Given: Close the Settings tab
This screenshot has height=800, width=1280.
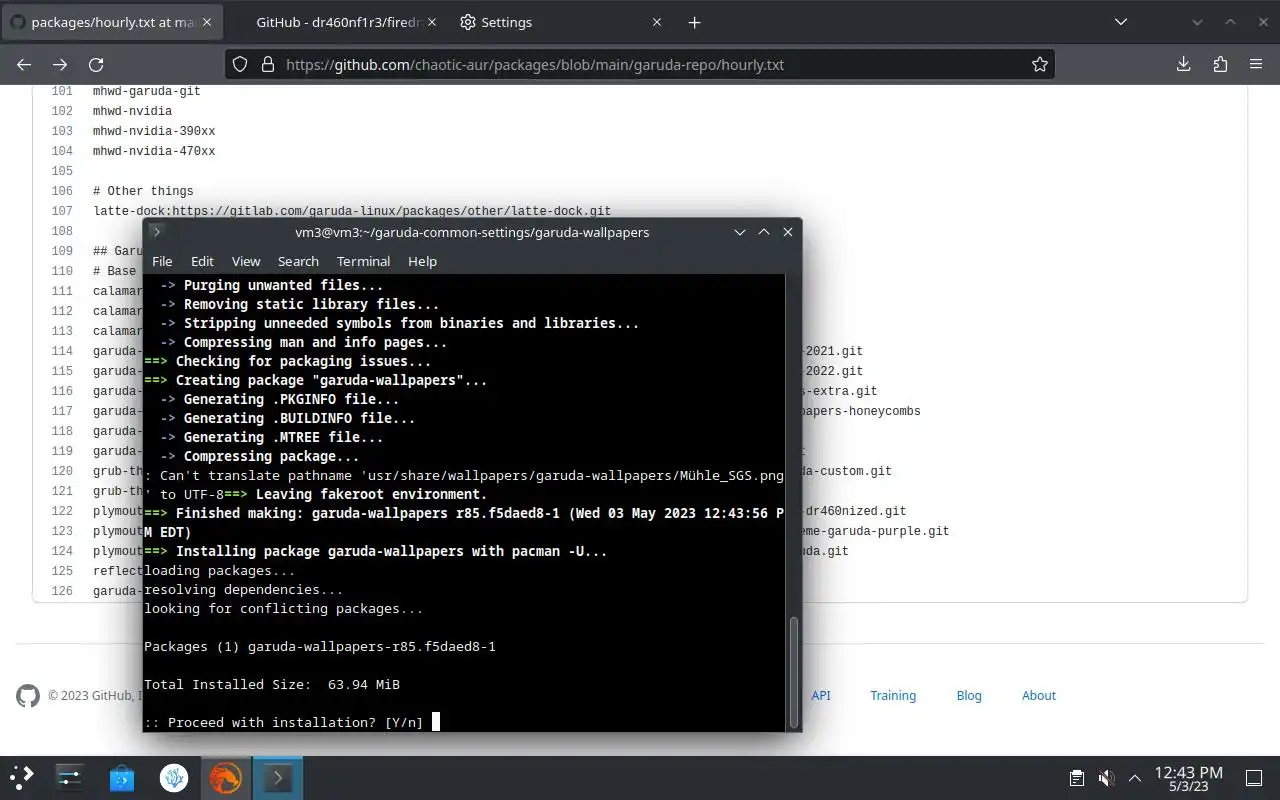Looking at the screenshot, I should tap(657, 22).
